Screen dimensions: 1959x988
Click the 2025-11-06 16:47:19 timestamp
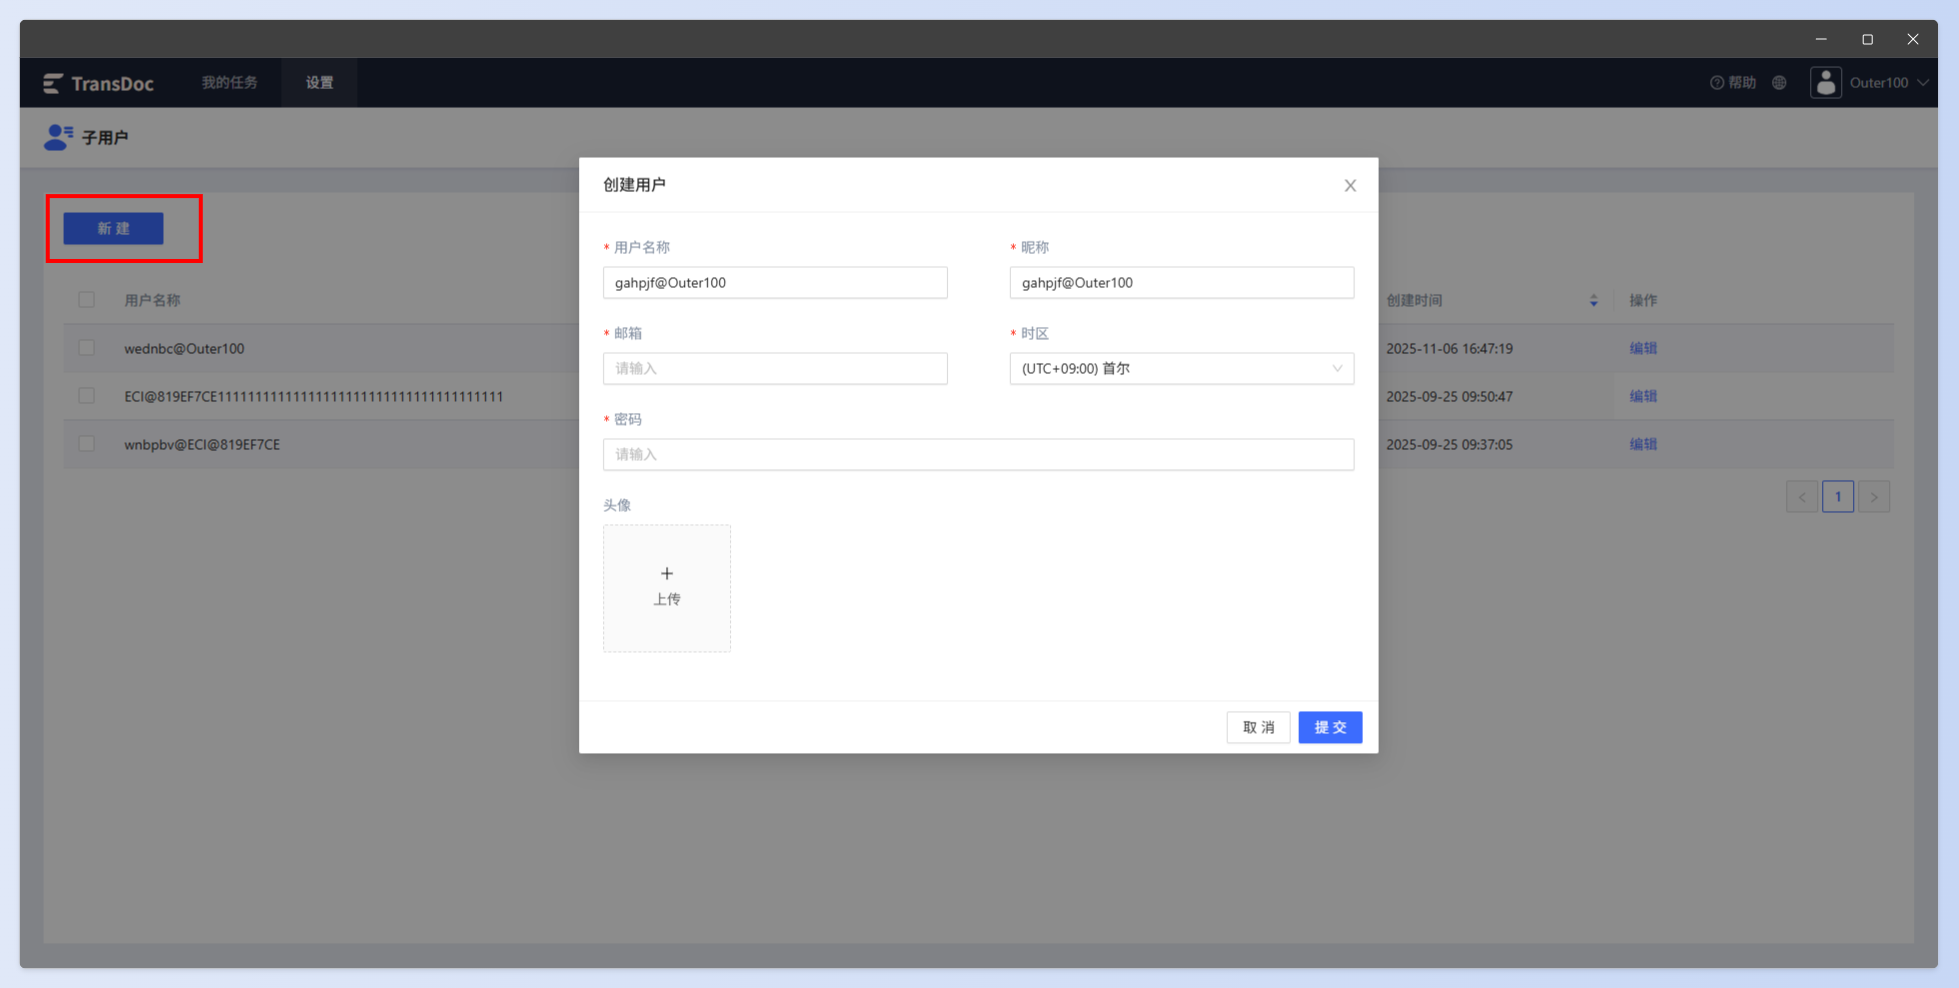pyautogui.click(x=1449, y=349)
